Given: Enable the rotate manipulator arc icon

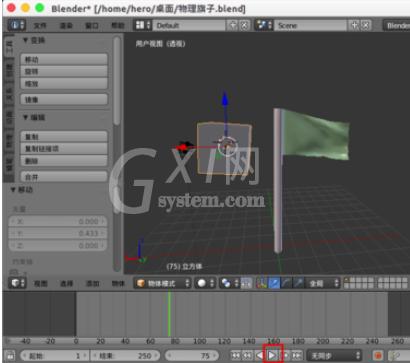Looking at the screenshot, I should [x=286, y=283].
